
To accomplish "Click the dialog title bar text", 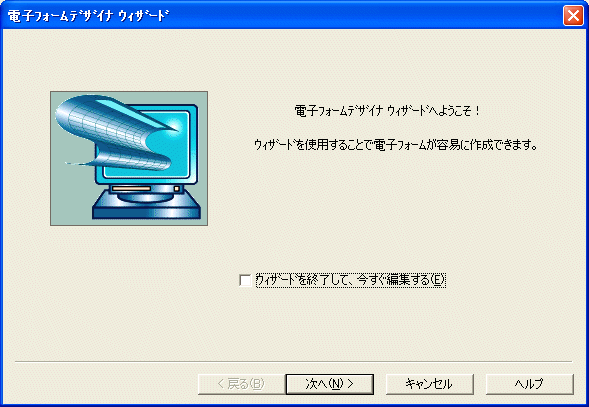I will pos(88,16).
